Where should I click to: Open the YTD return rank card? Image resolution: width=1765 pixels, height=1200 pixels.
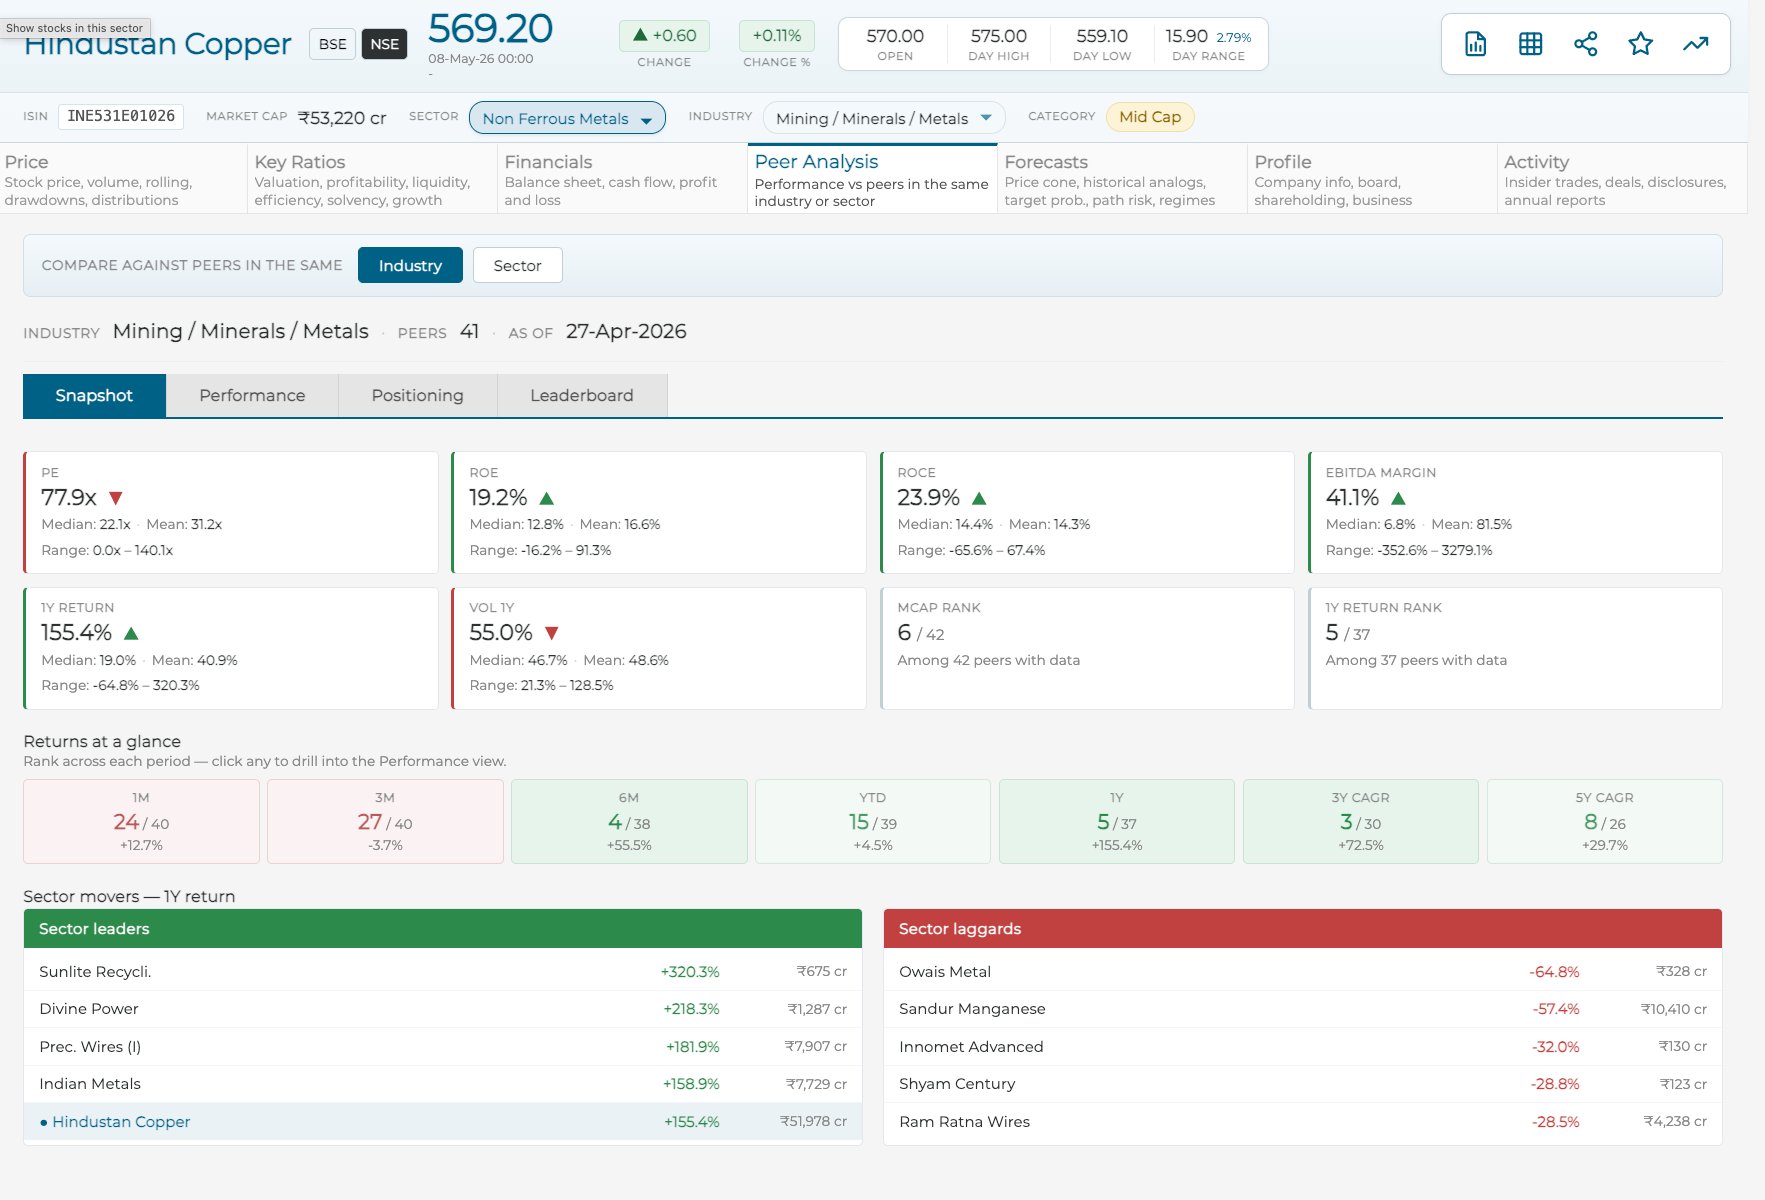pyautogui.click(x=873, y=821)
